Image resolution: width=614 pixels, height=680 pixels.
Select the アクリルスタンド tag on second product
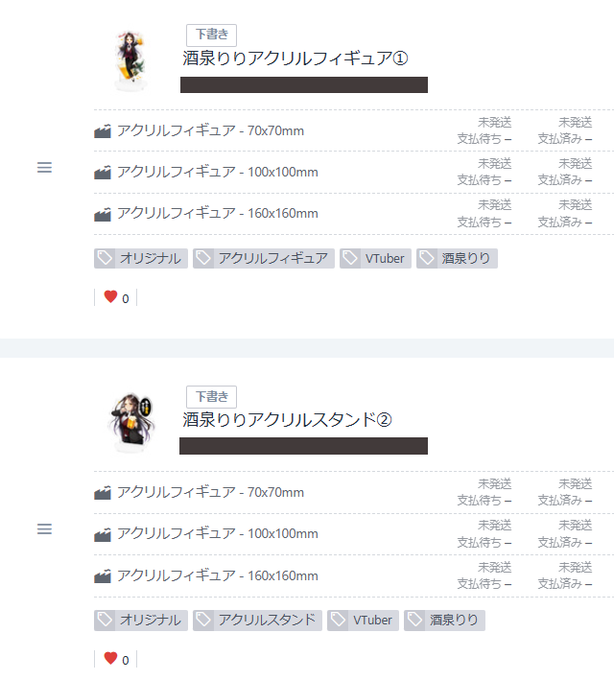(257, 620)
